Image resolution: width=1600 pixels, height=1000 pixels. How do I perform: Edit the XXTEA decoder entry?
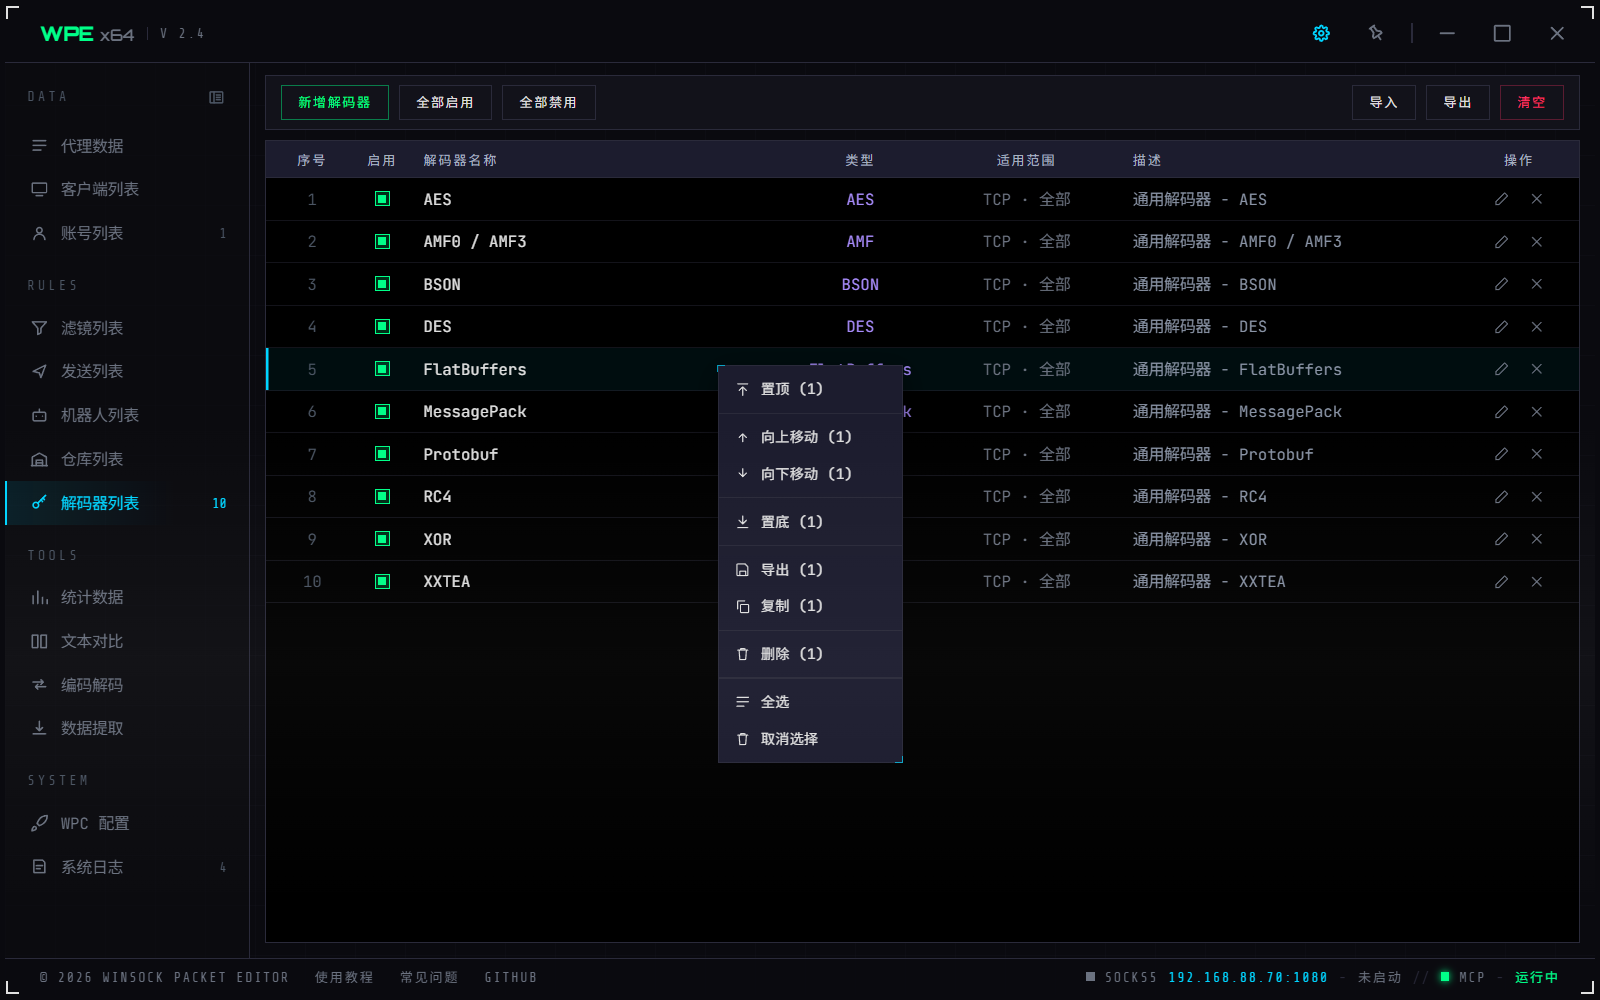1501,582
